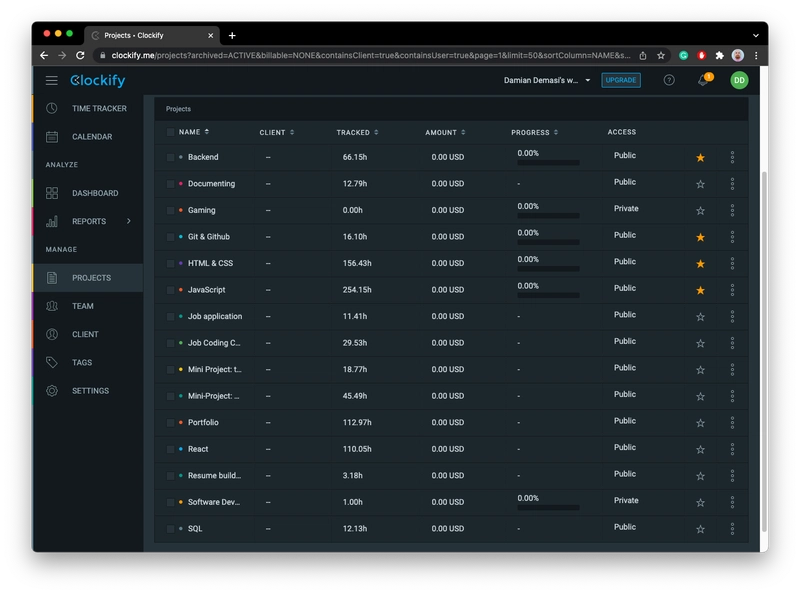Viewport: 800px width, 594px height.
Task: Unfavorite the JavaScript project star
Action: point(701,290)
